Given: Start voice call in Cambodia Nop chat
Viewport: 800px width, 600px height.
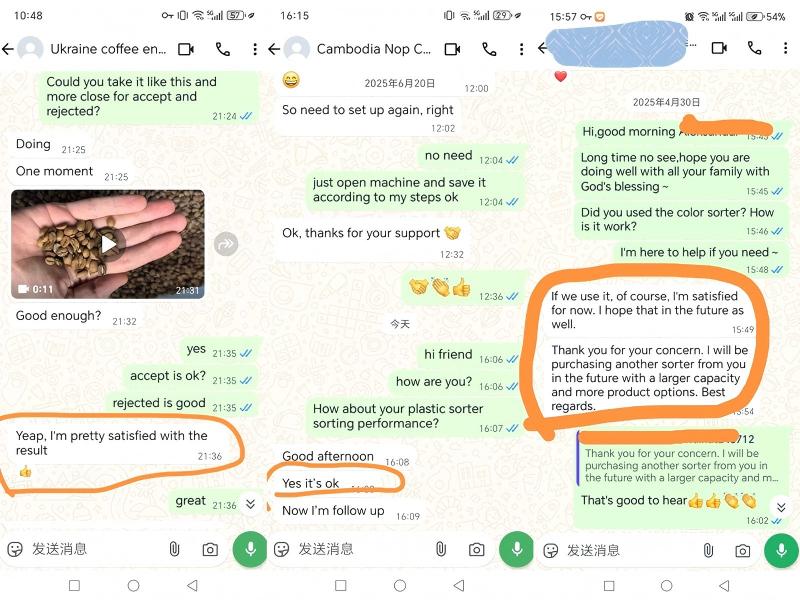Looking at the screenshot, I should pos(489,49).
